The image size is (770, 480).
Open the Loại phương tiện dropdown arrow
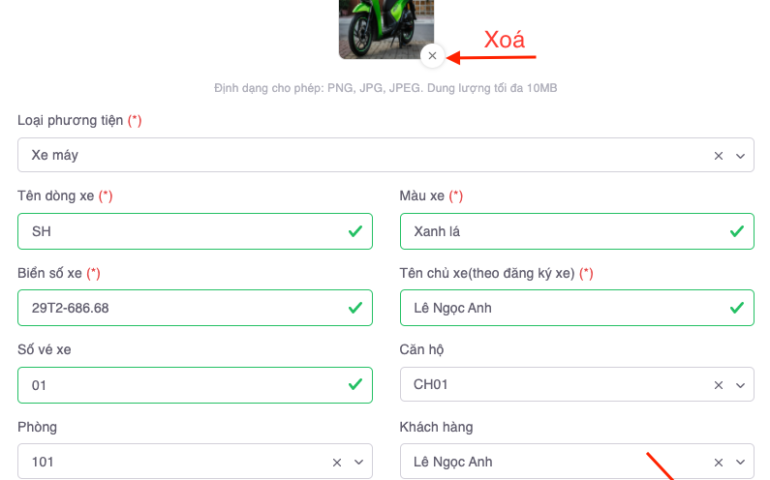(741, 155)
